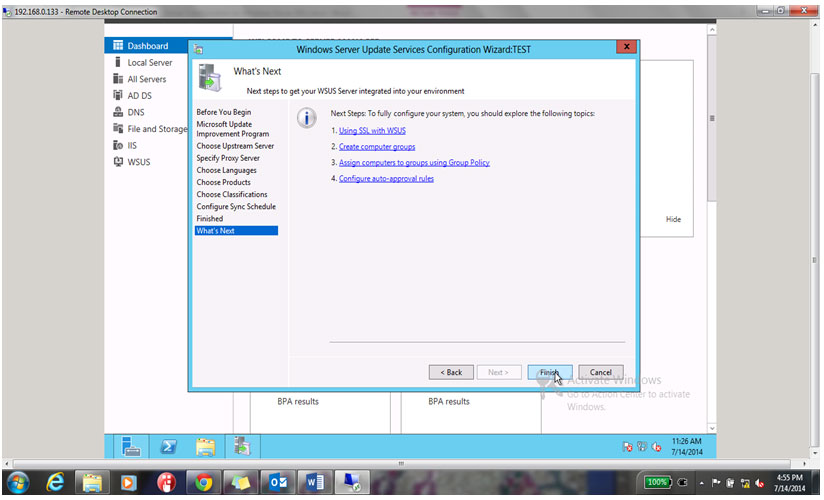Click the Finish button in the wizard
Image resolution: width=824 pixels, height=500 pixels.
coord(549,372)
